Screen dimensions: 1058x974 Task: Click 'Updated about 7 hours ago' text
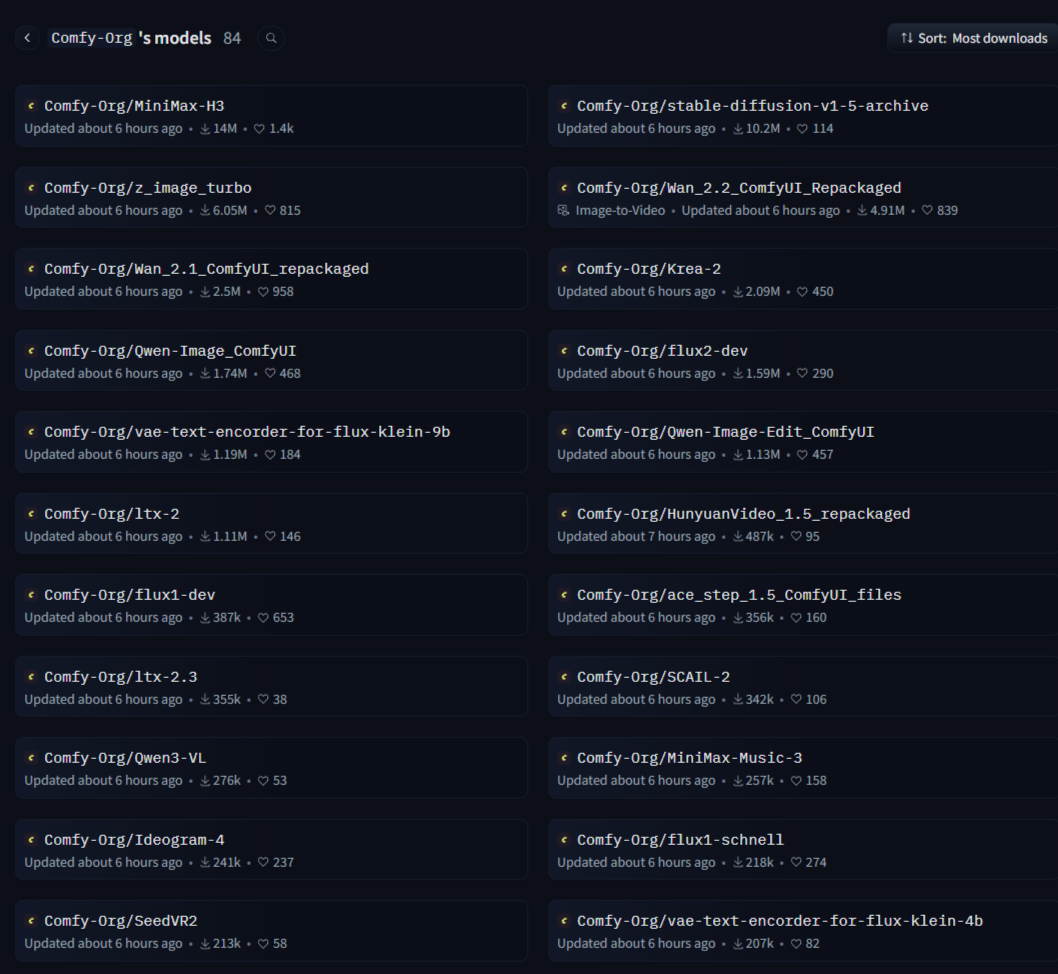[x=636, y=537]
